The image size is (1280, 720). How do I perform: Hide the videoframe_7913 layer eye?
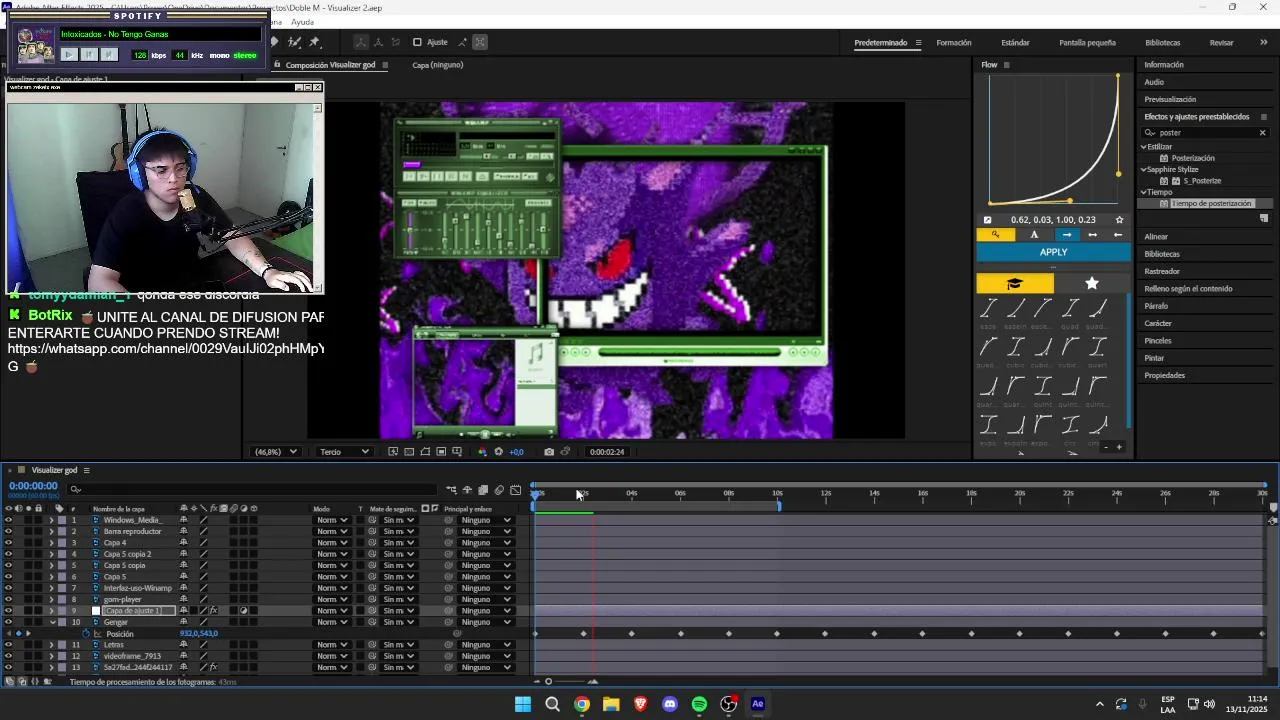[9, 656]
